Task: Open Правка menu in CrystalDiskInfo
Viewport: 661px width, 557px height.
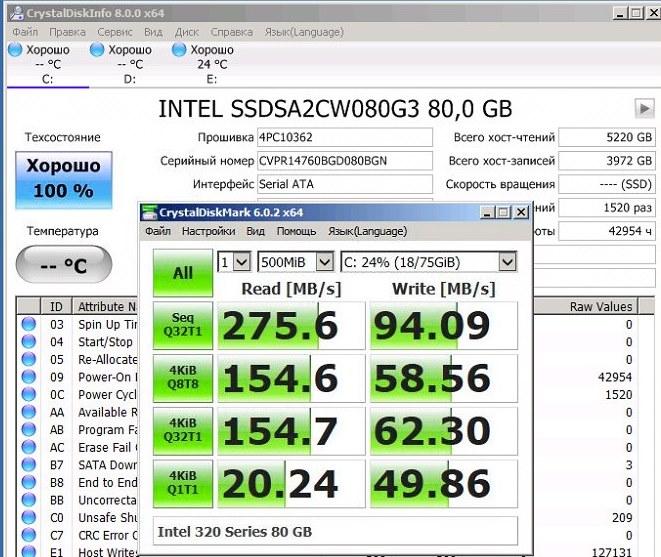Action: point(67,32)
